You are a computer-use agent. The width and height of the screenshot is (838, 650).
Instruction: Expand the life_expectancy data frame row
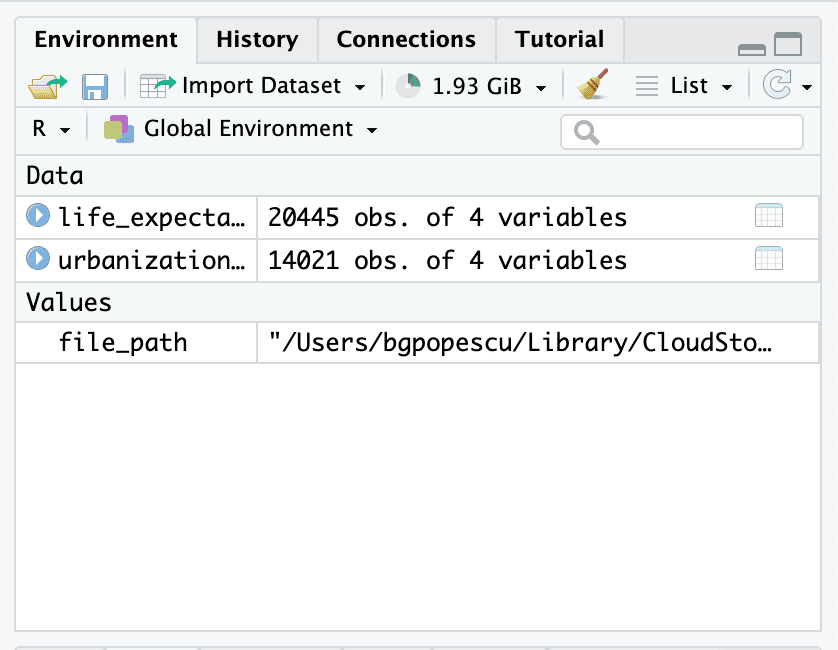[38, 216]
